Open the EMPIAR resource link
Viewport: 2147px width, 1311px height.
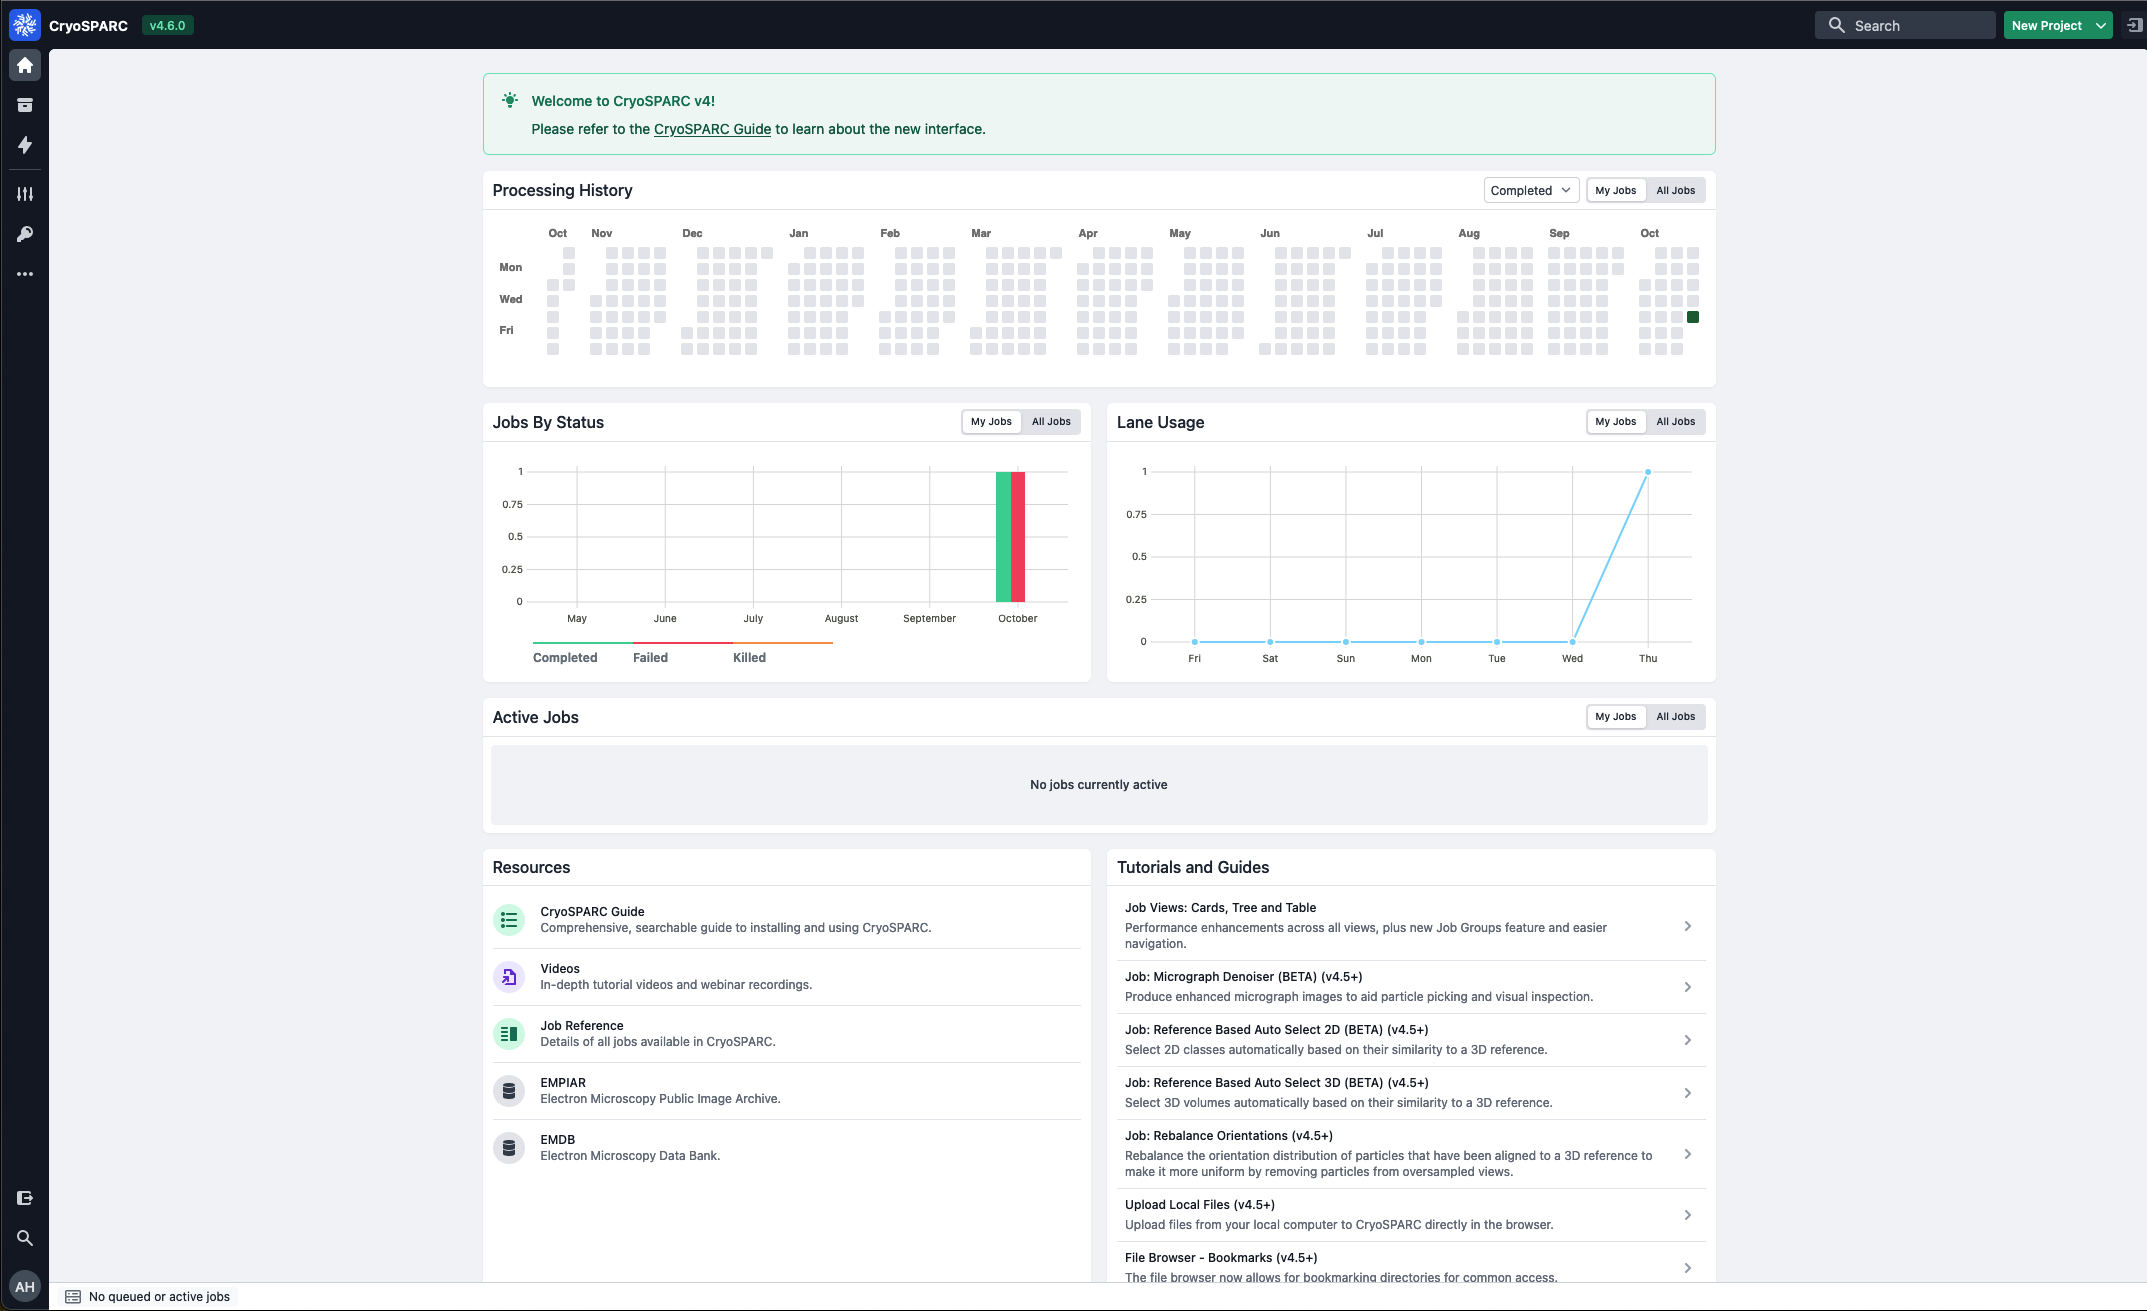click(x=563, y=1082)
